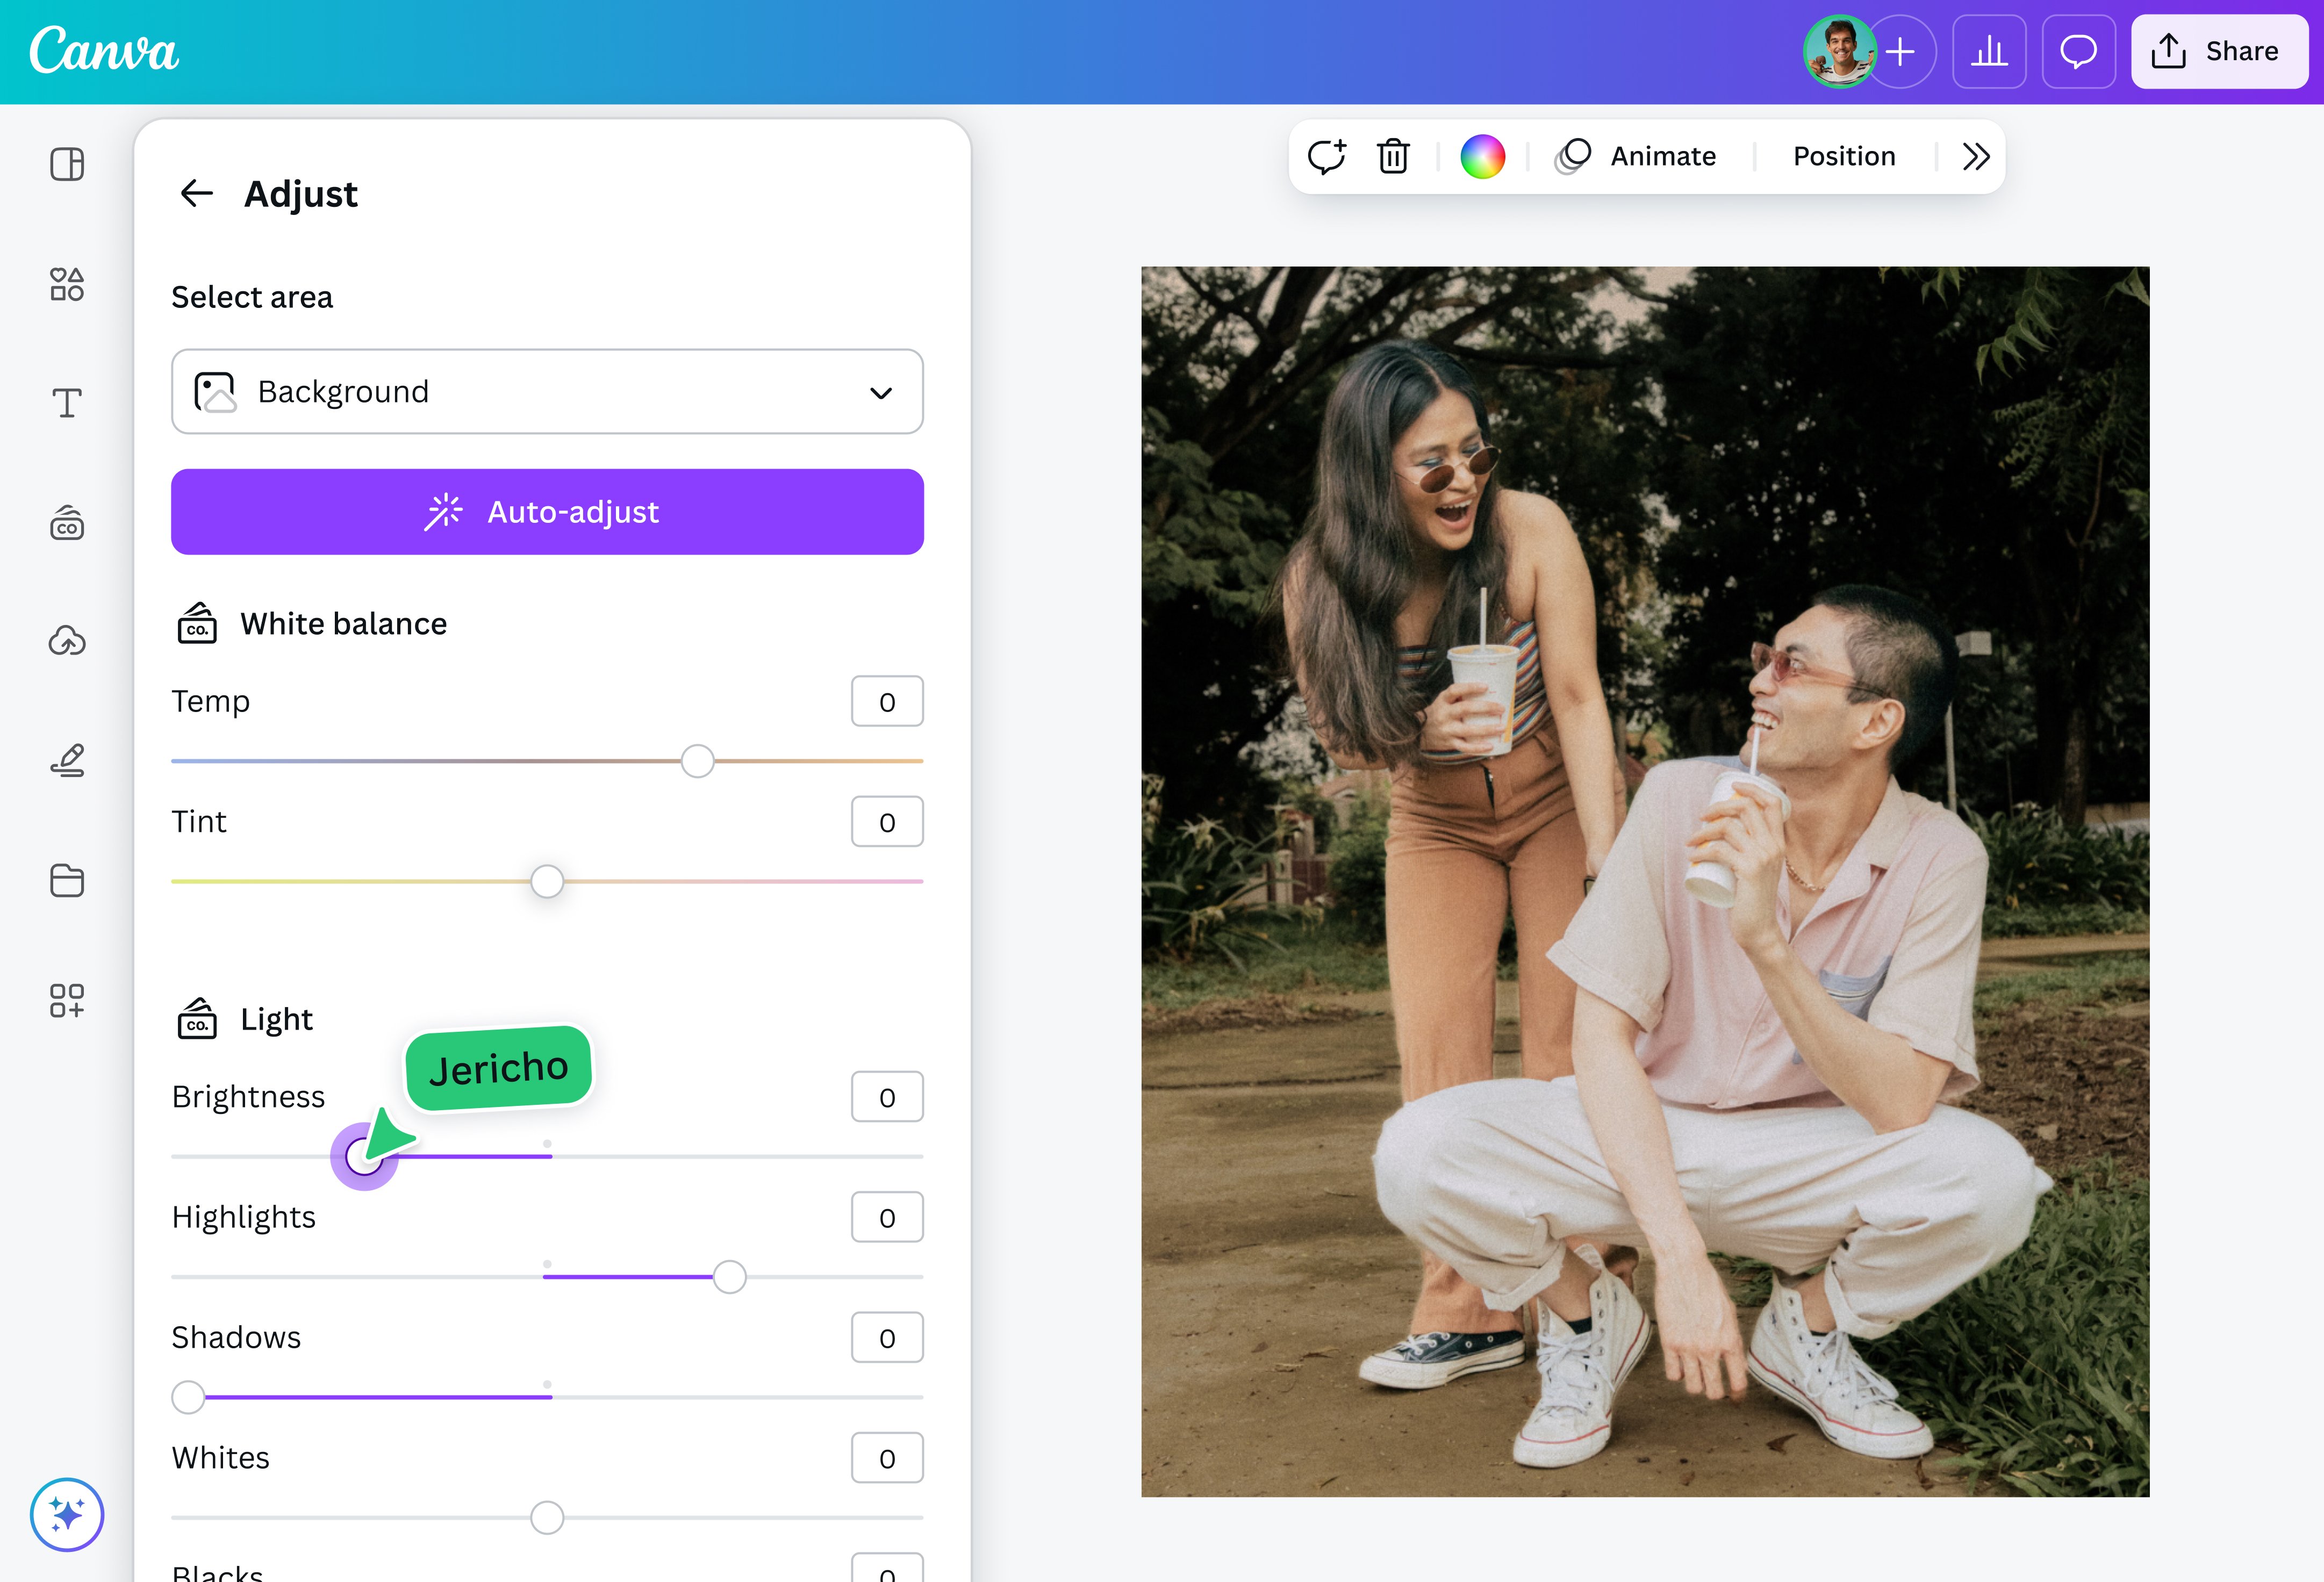Delete the image with trash icon
Viewport: 2324px width, 1582px height.
pos(1393,157)
